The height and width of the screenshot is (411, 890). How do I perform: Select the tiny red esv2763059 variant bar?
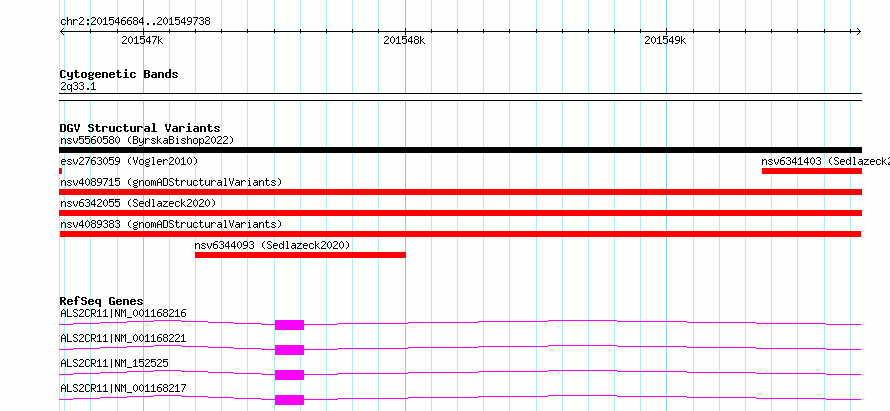61,171
